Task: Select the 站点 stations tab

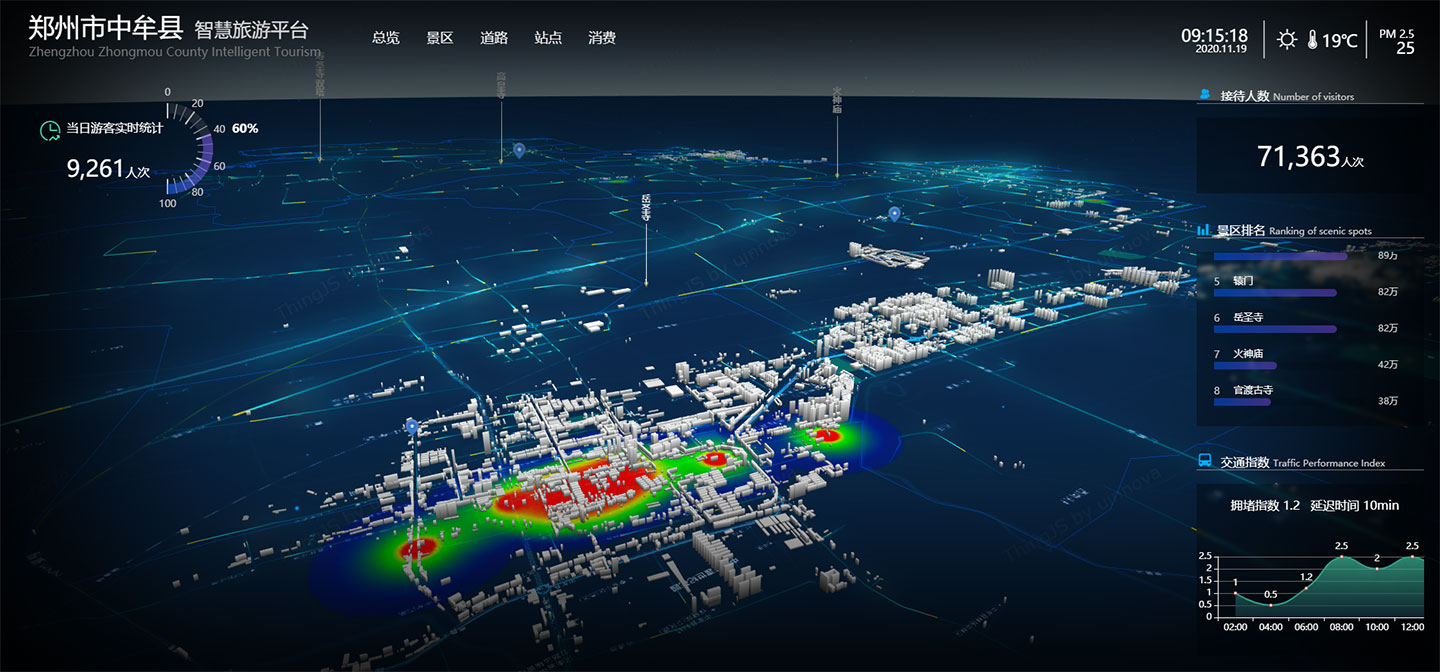Action: pos(548,38)
